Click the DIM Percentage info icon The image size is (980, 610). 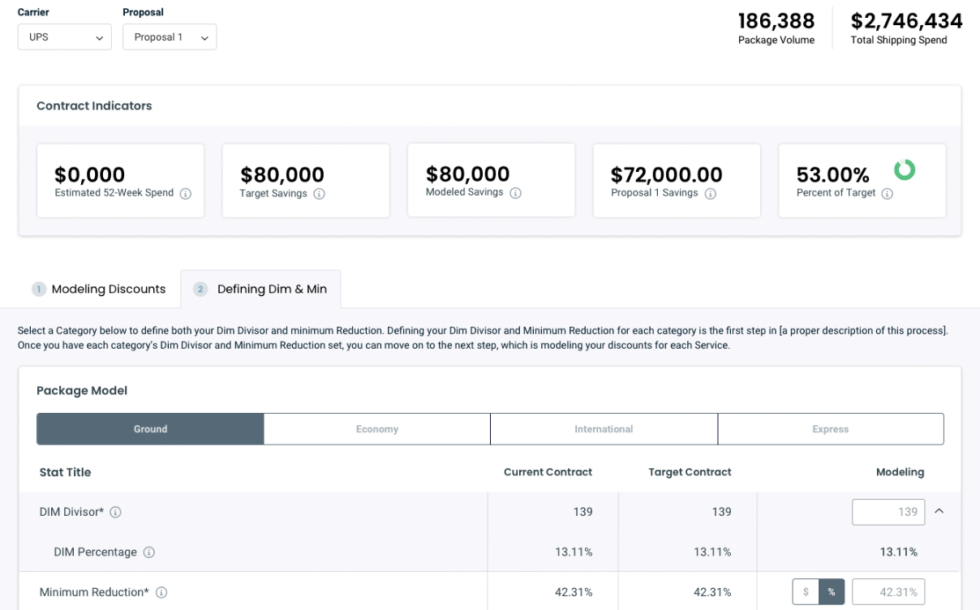[150, 551]
